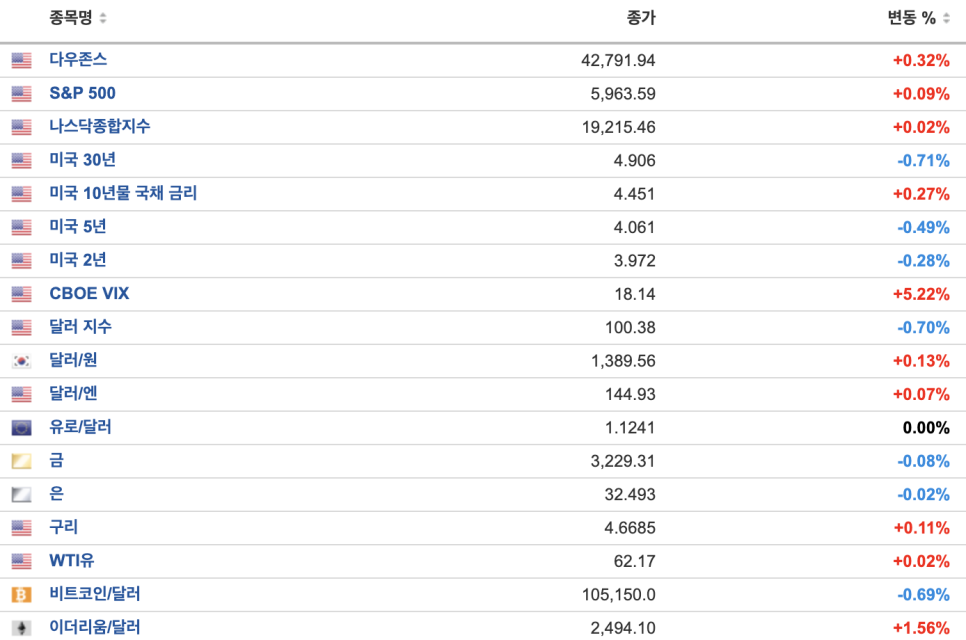Screen dimensions: 966x640
Task: Select the +1.56% change for 이더리움/달러
Action: pyautogui.click(x=921, y=628)
